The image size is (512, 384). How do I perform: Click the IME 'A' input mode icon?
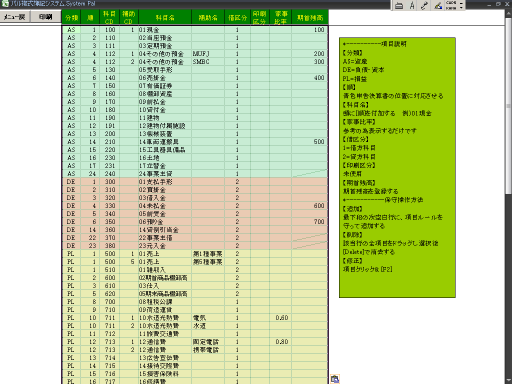click(x=412, y=5)
